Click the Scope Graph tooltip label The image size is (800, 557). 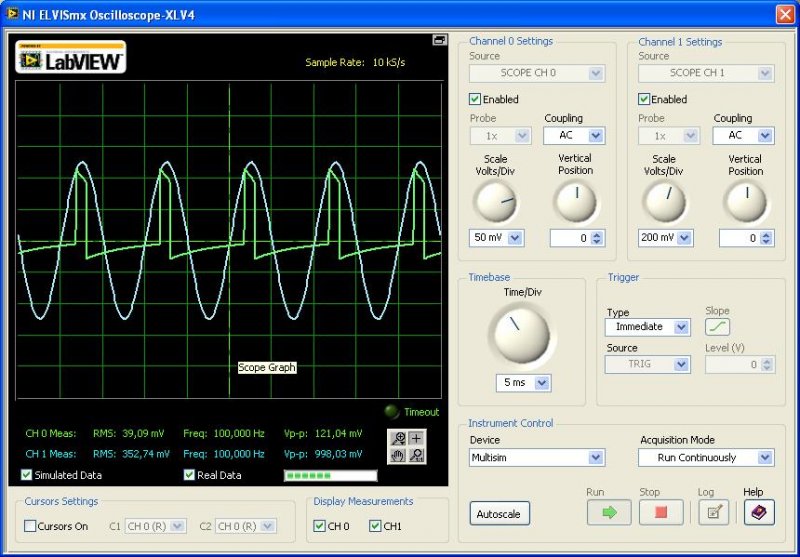click(x=267, y=367)
